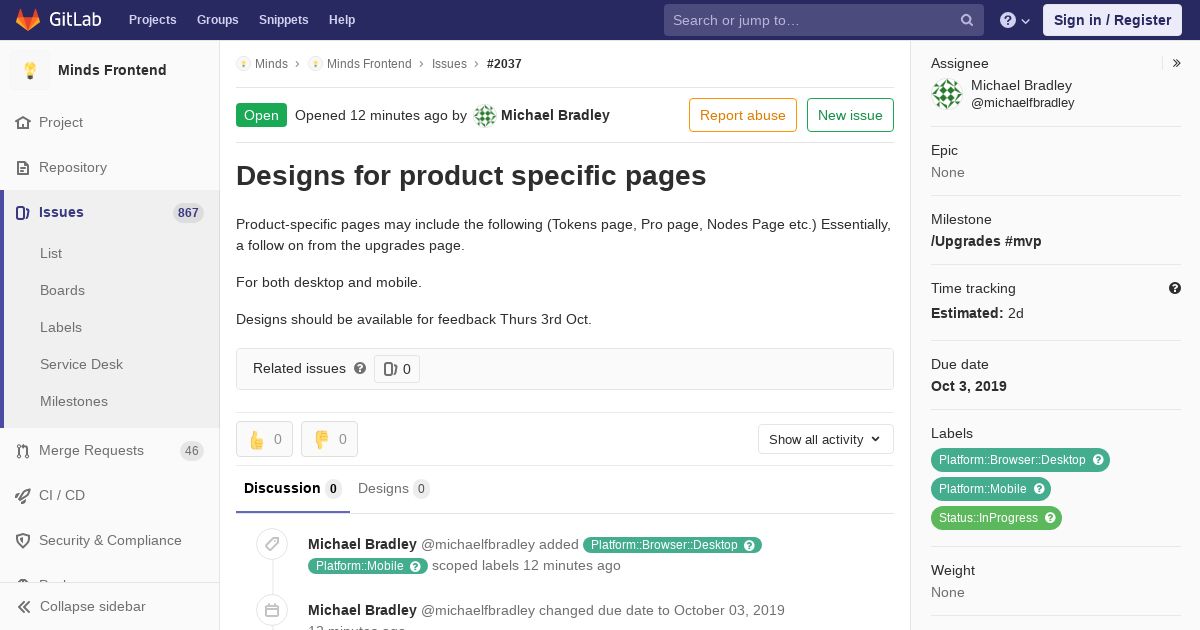
Task: Give a thumbs down reaction
Action: click(329, 439)
